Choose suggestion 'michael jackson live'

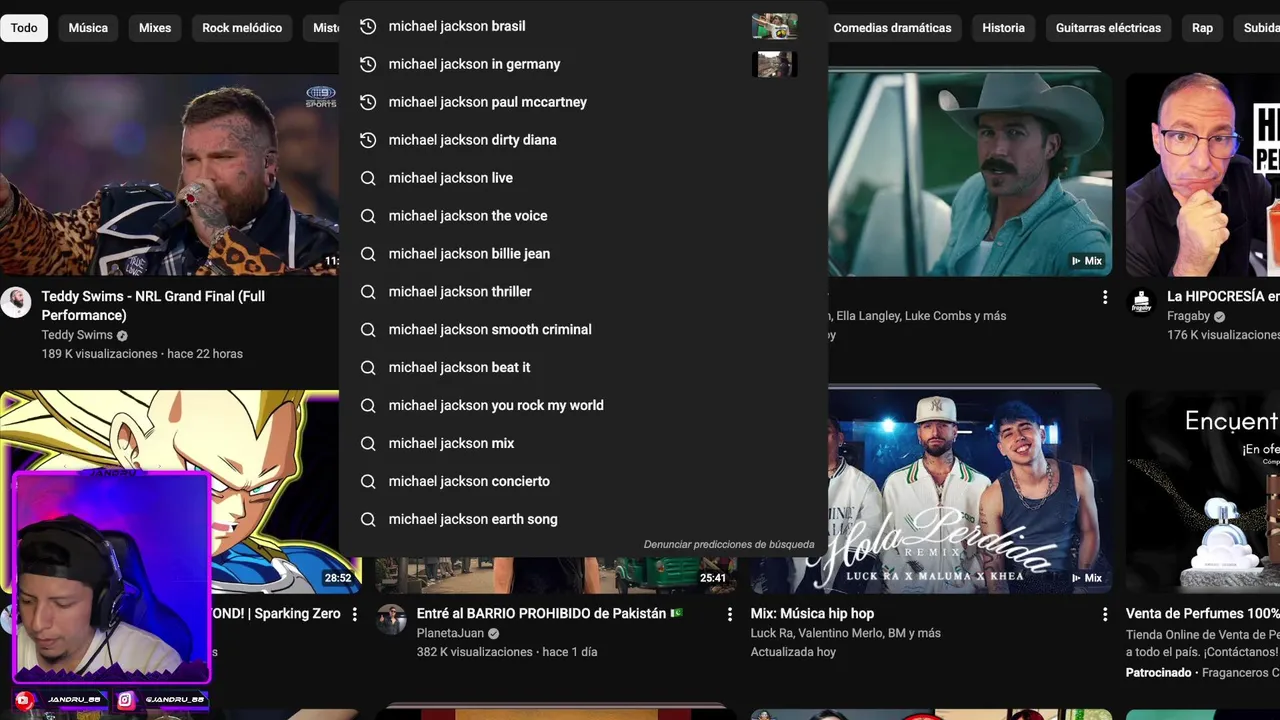(x=583, y=178)
